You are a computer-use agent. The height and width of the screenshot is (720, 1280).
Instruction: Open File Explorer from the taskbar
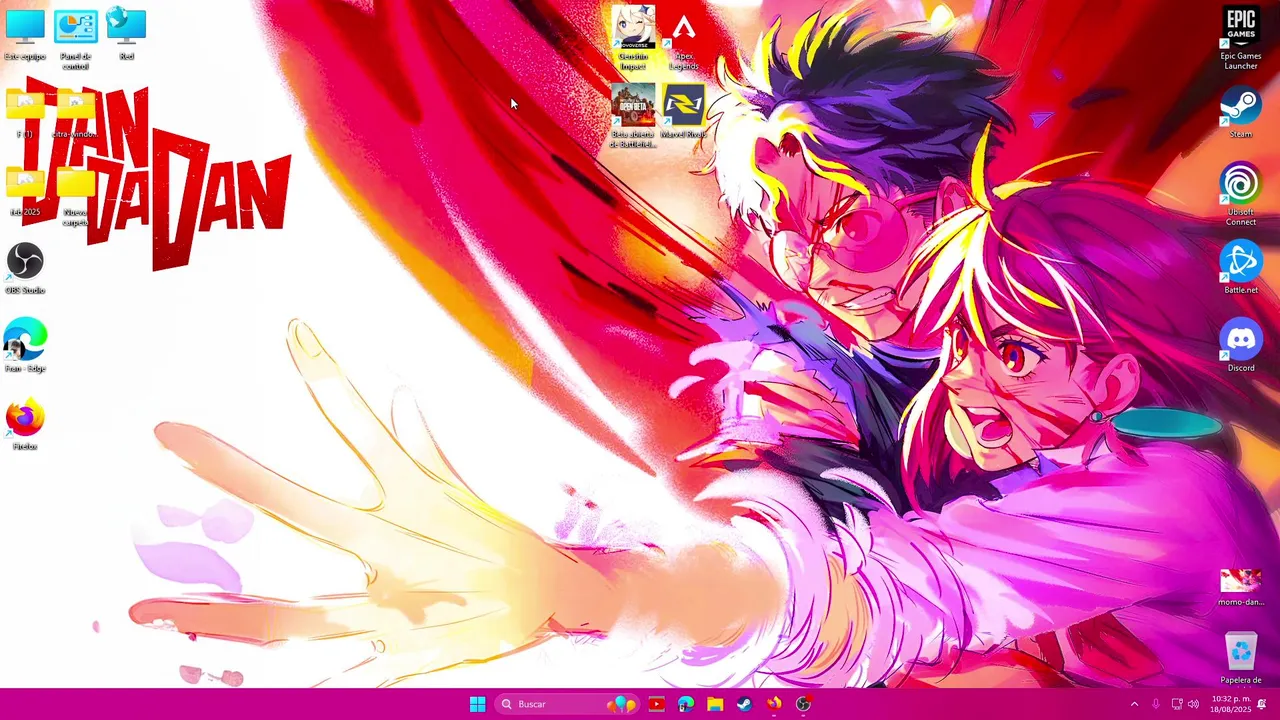[x=715, y=704]
